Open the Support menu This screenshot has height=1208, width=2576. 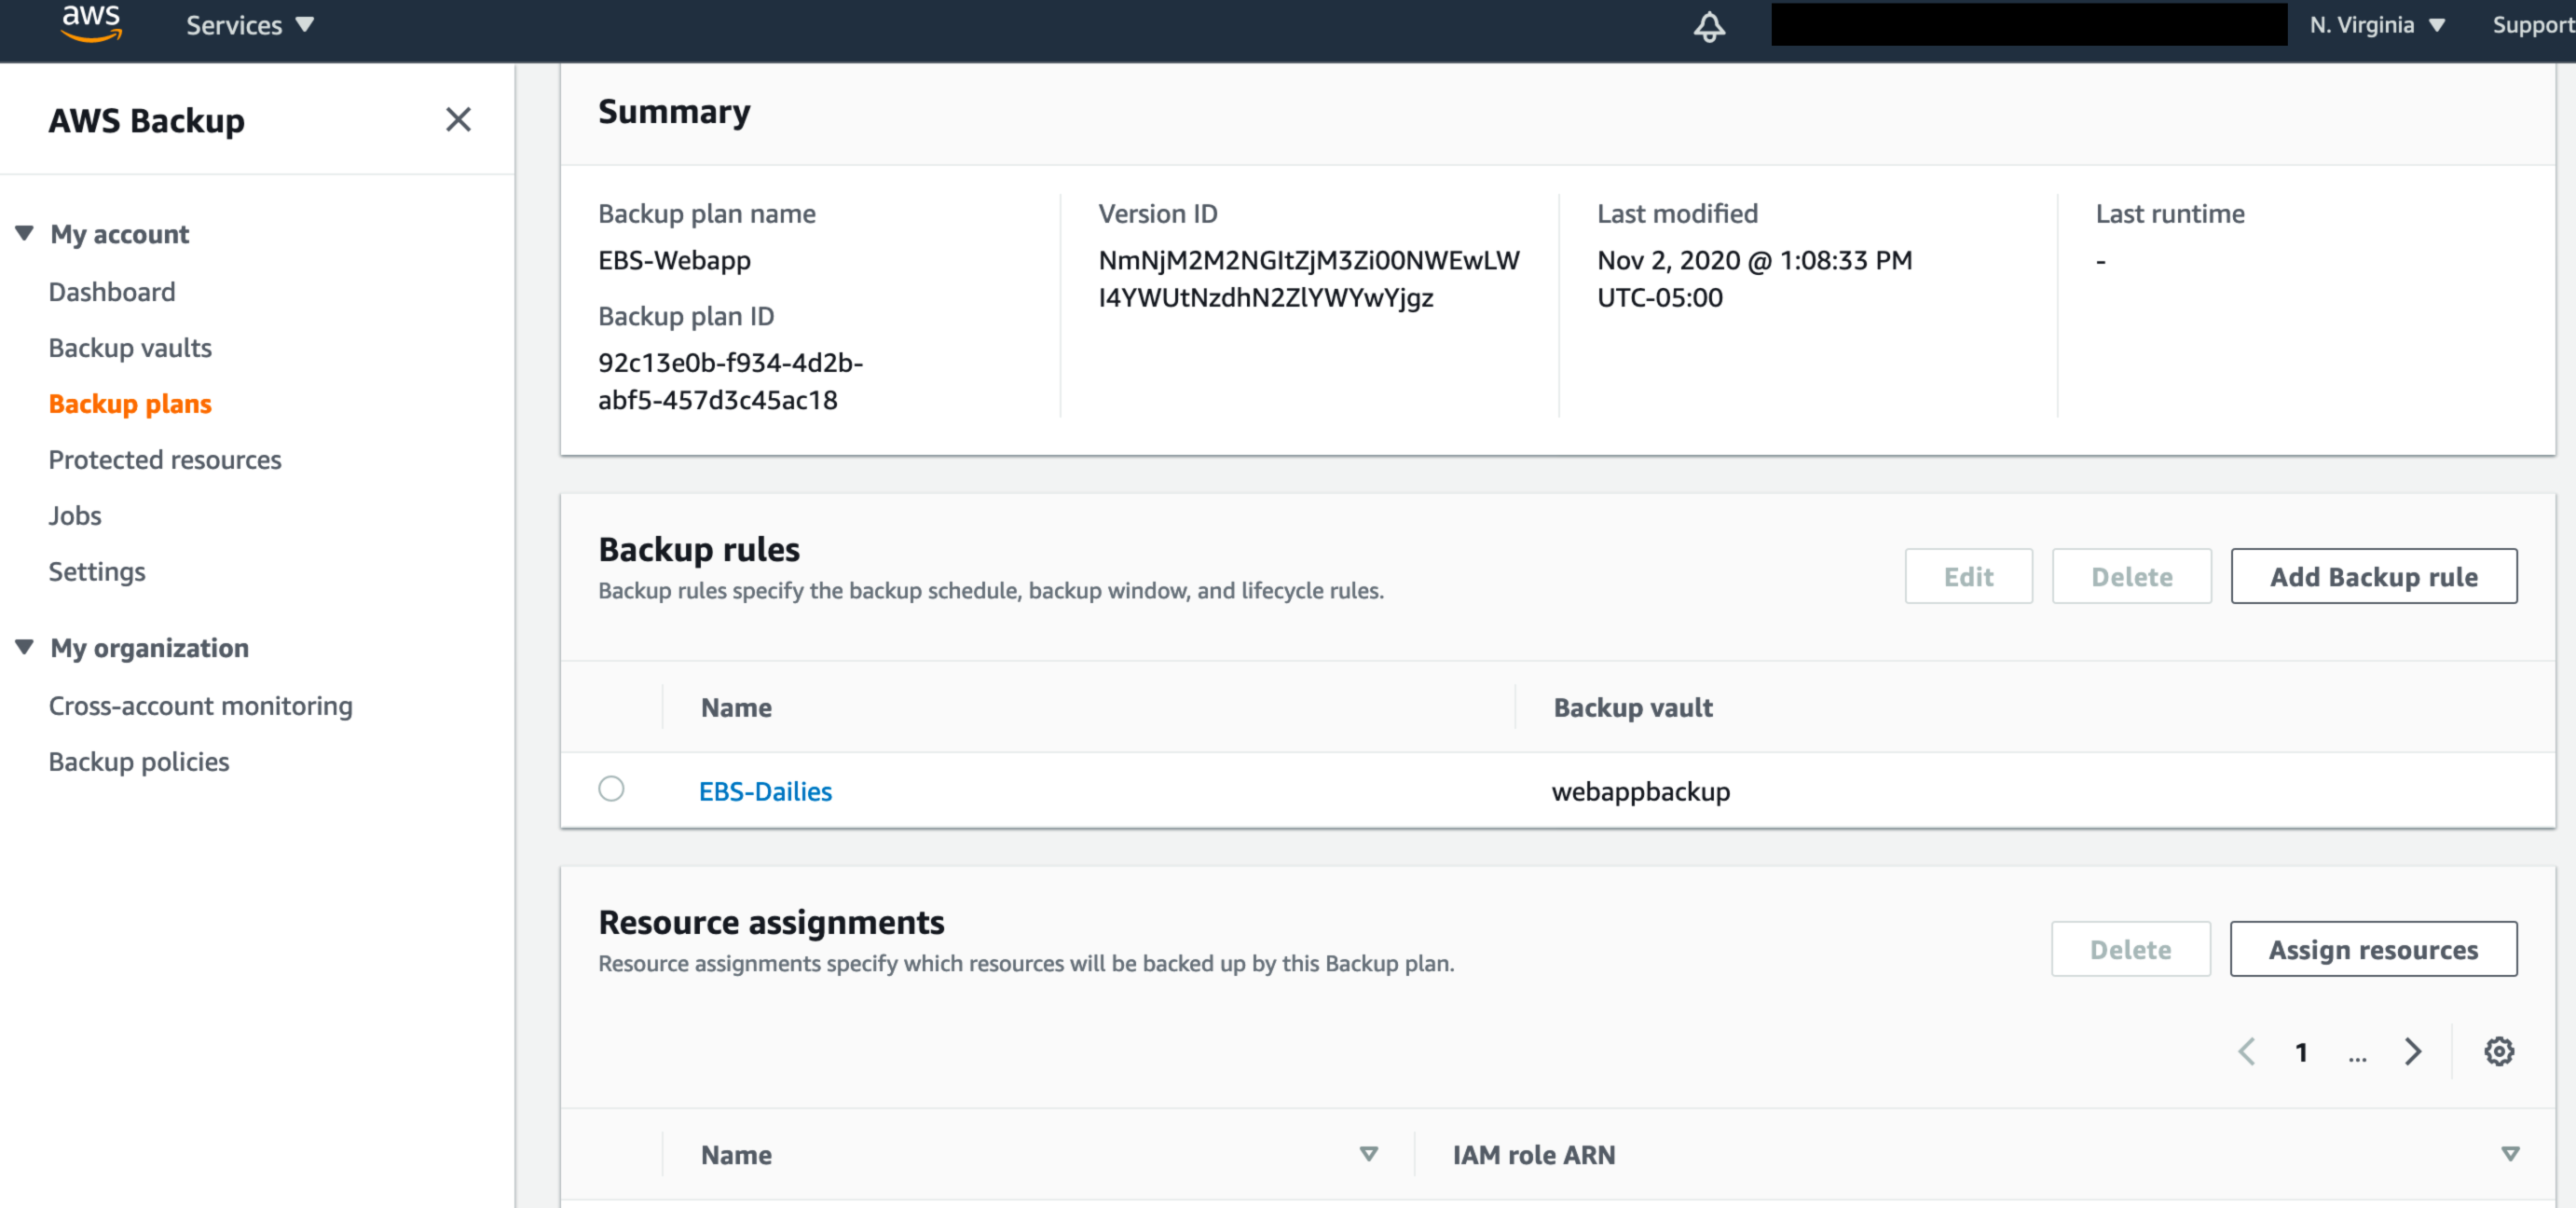[2533, 25]
